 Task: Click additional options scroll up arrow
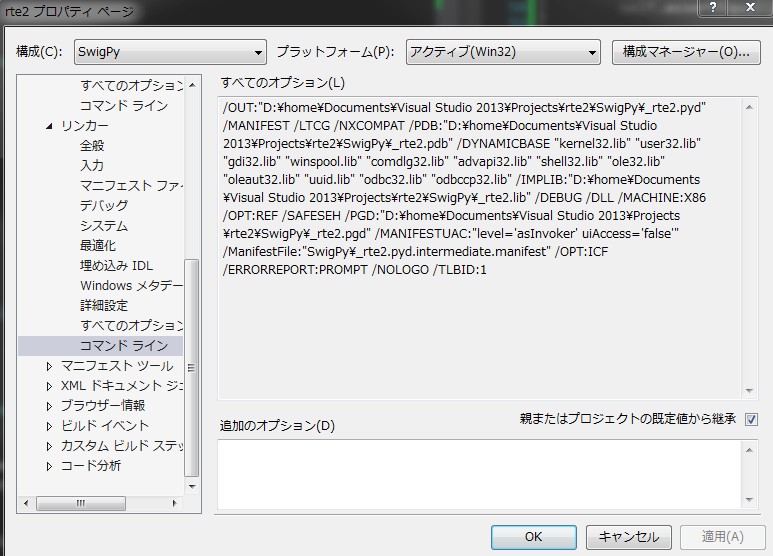click(749, 450)
